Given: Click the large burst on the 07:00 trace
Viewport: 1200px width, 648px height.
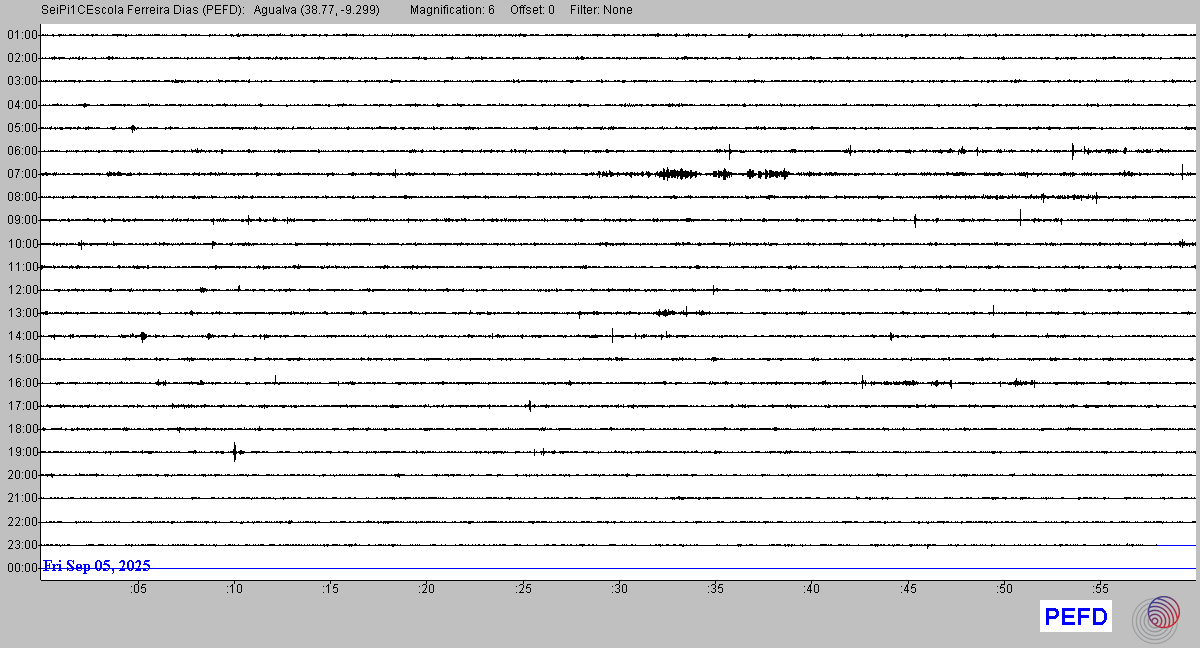Looking at the screenshot, I should 678,174.
